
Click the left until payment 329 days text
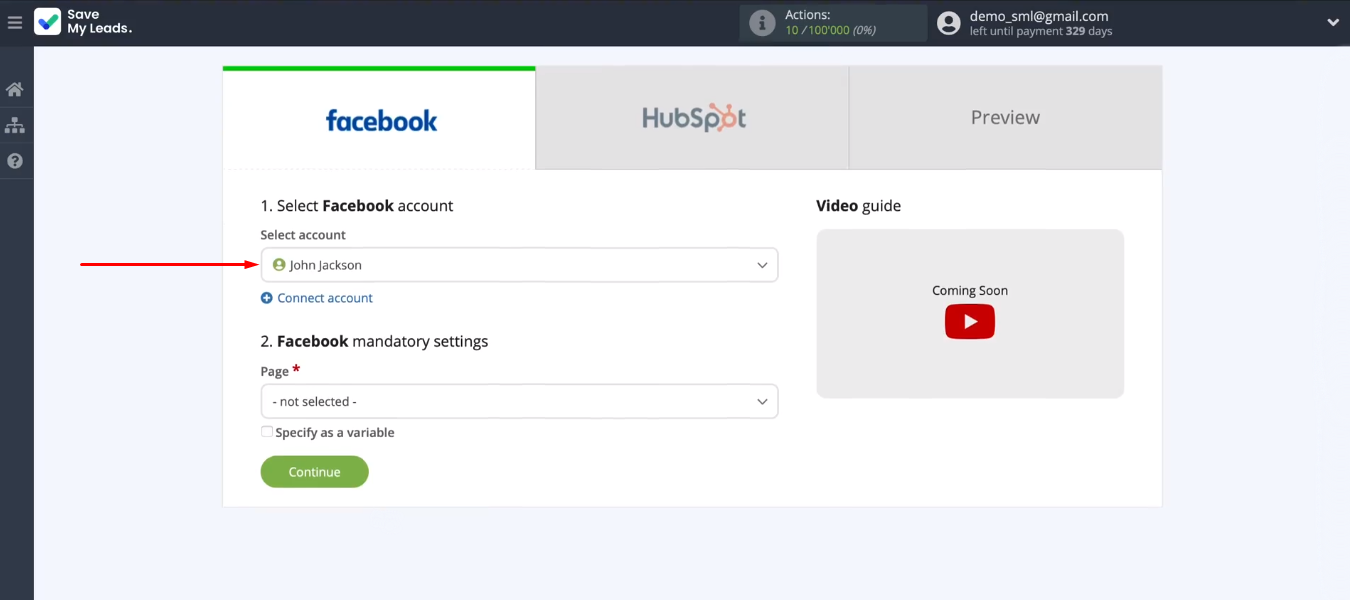[1041, 32]
